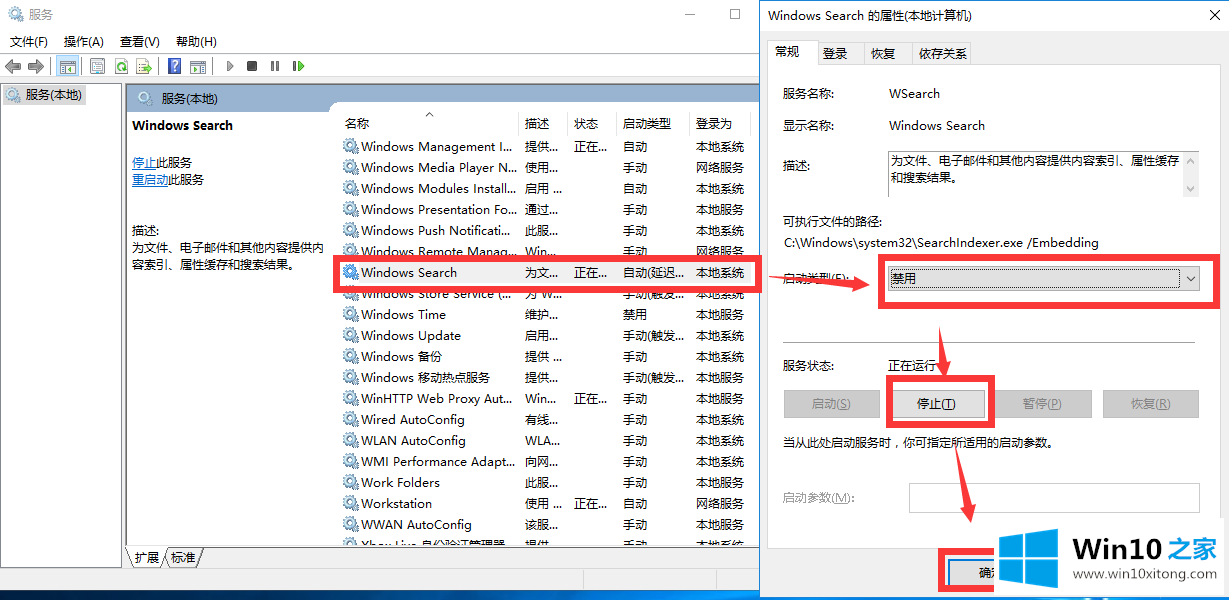Toggle the show/hide console tree icon

pyautogui.click(x=68, y=66)
